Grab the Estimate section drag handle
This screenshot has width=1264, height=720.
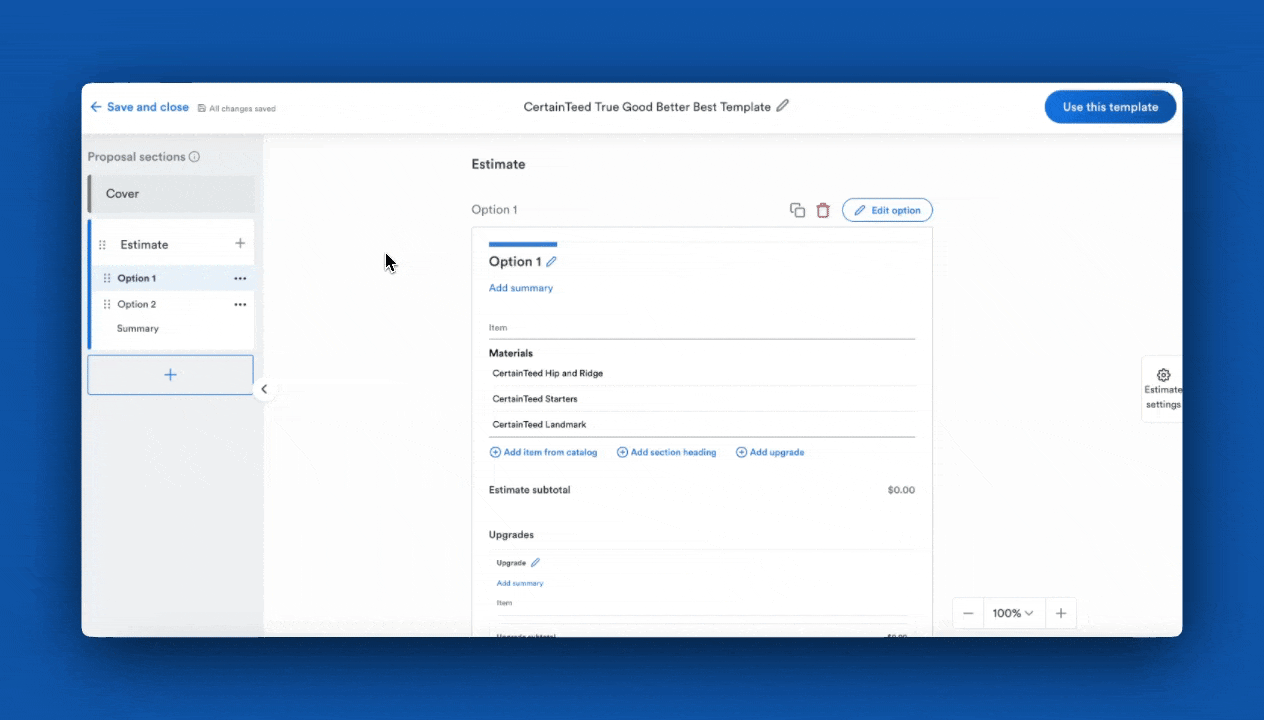pos(102,245)
